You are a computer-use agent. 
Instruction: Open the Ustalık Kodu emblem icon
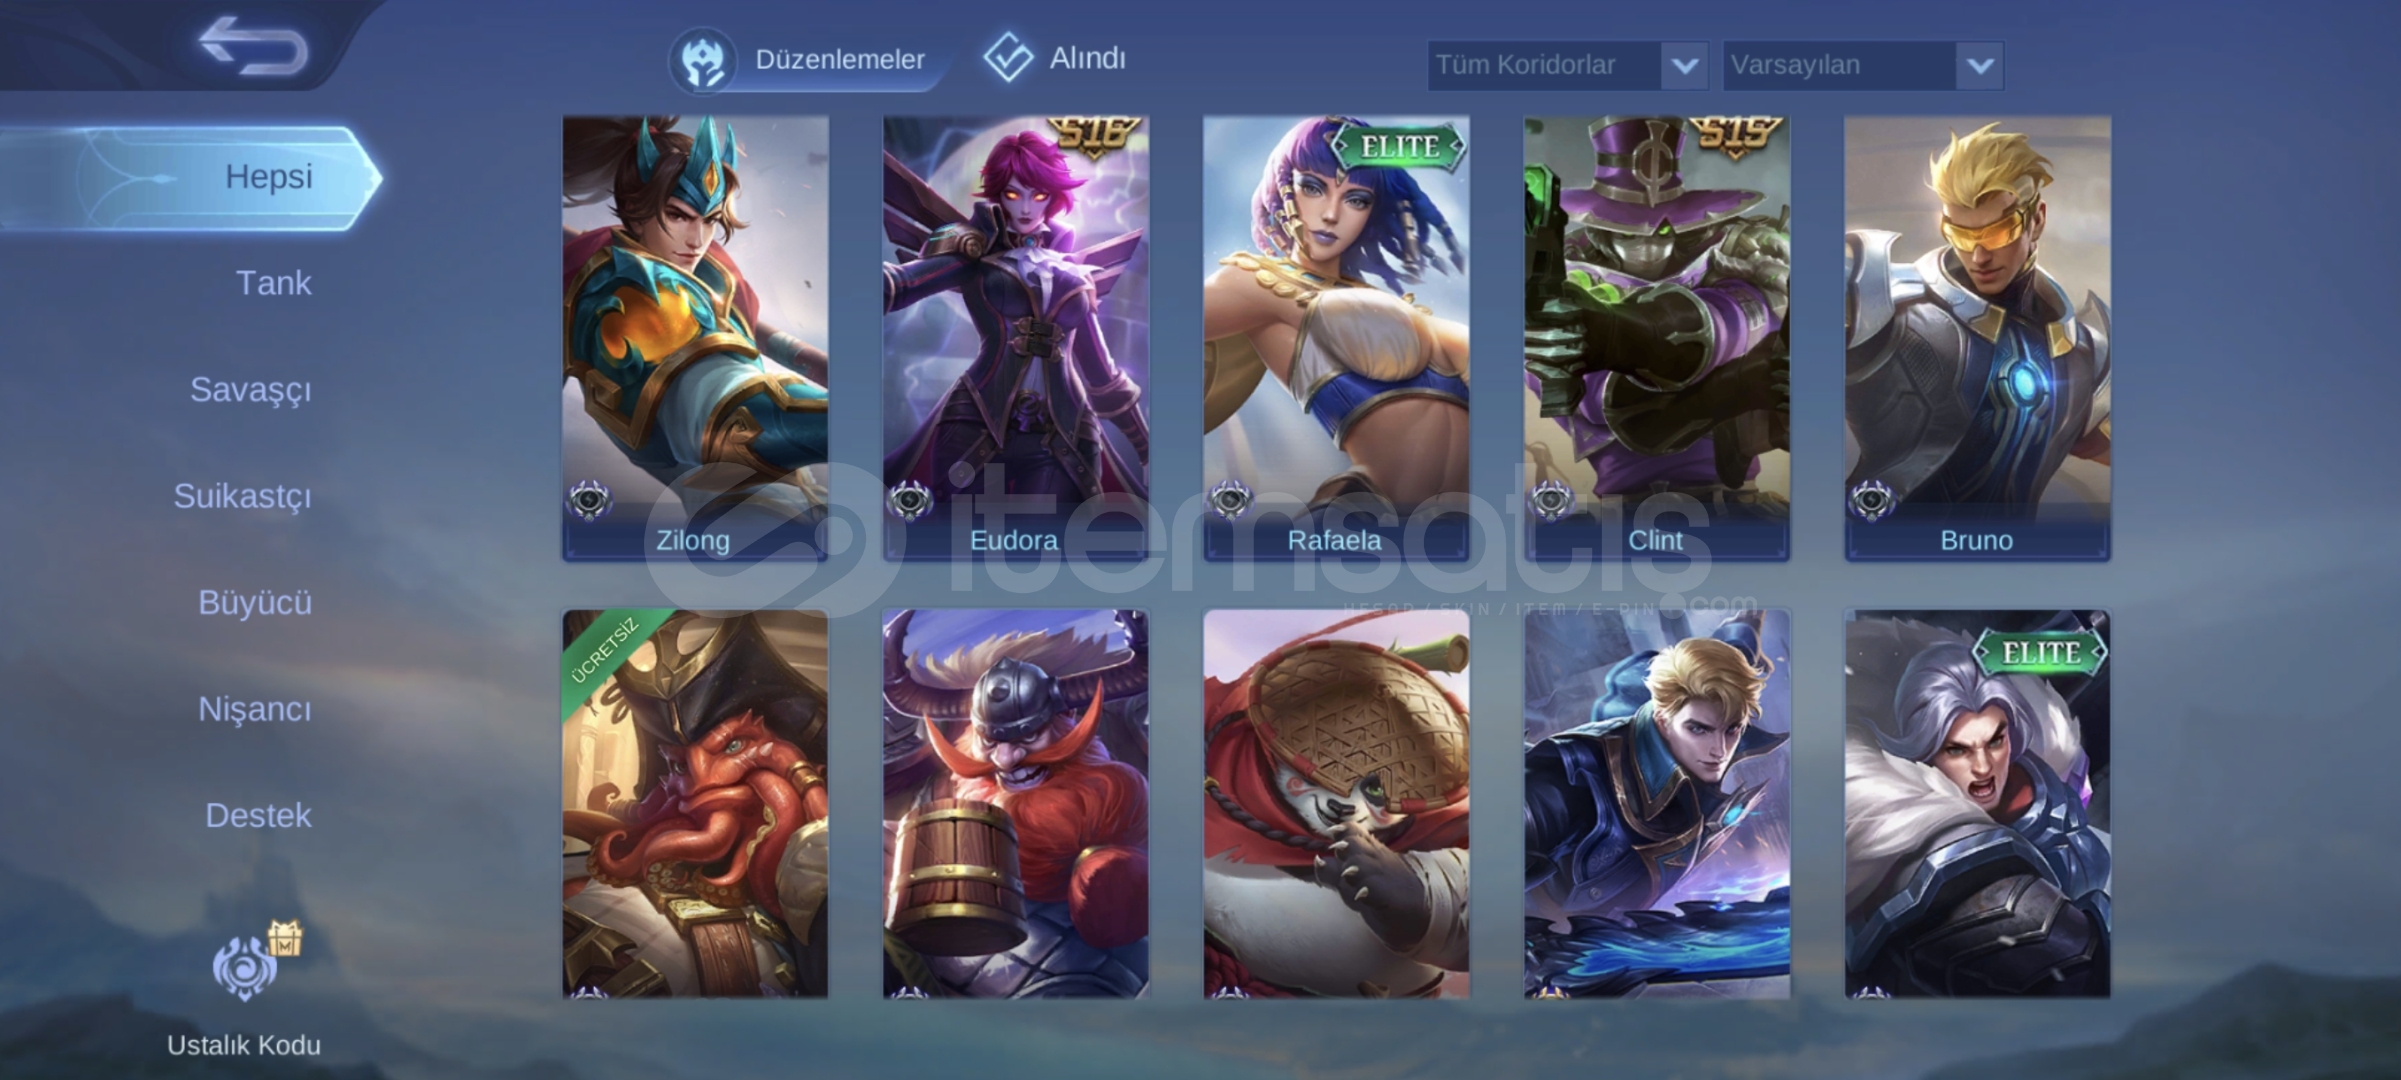click(243, 967)
